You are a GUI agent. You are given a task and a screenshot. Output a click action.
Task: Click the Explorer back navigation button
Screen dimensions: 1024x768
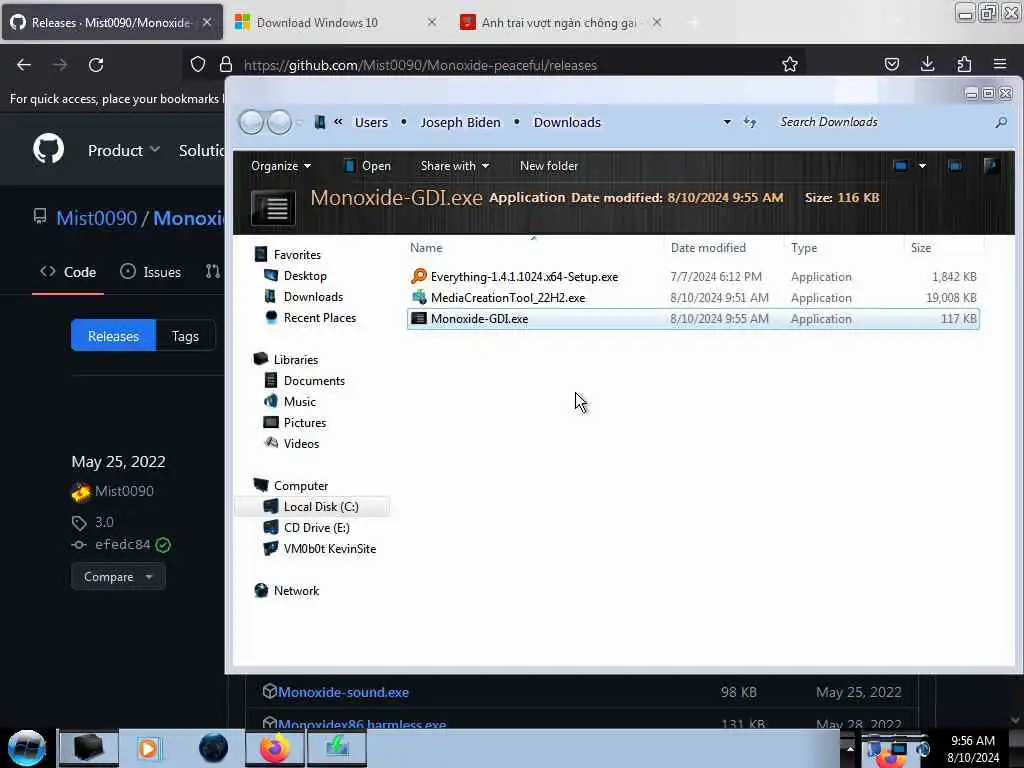click(x=251, y=122)
